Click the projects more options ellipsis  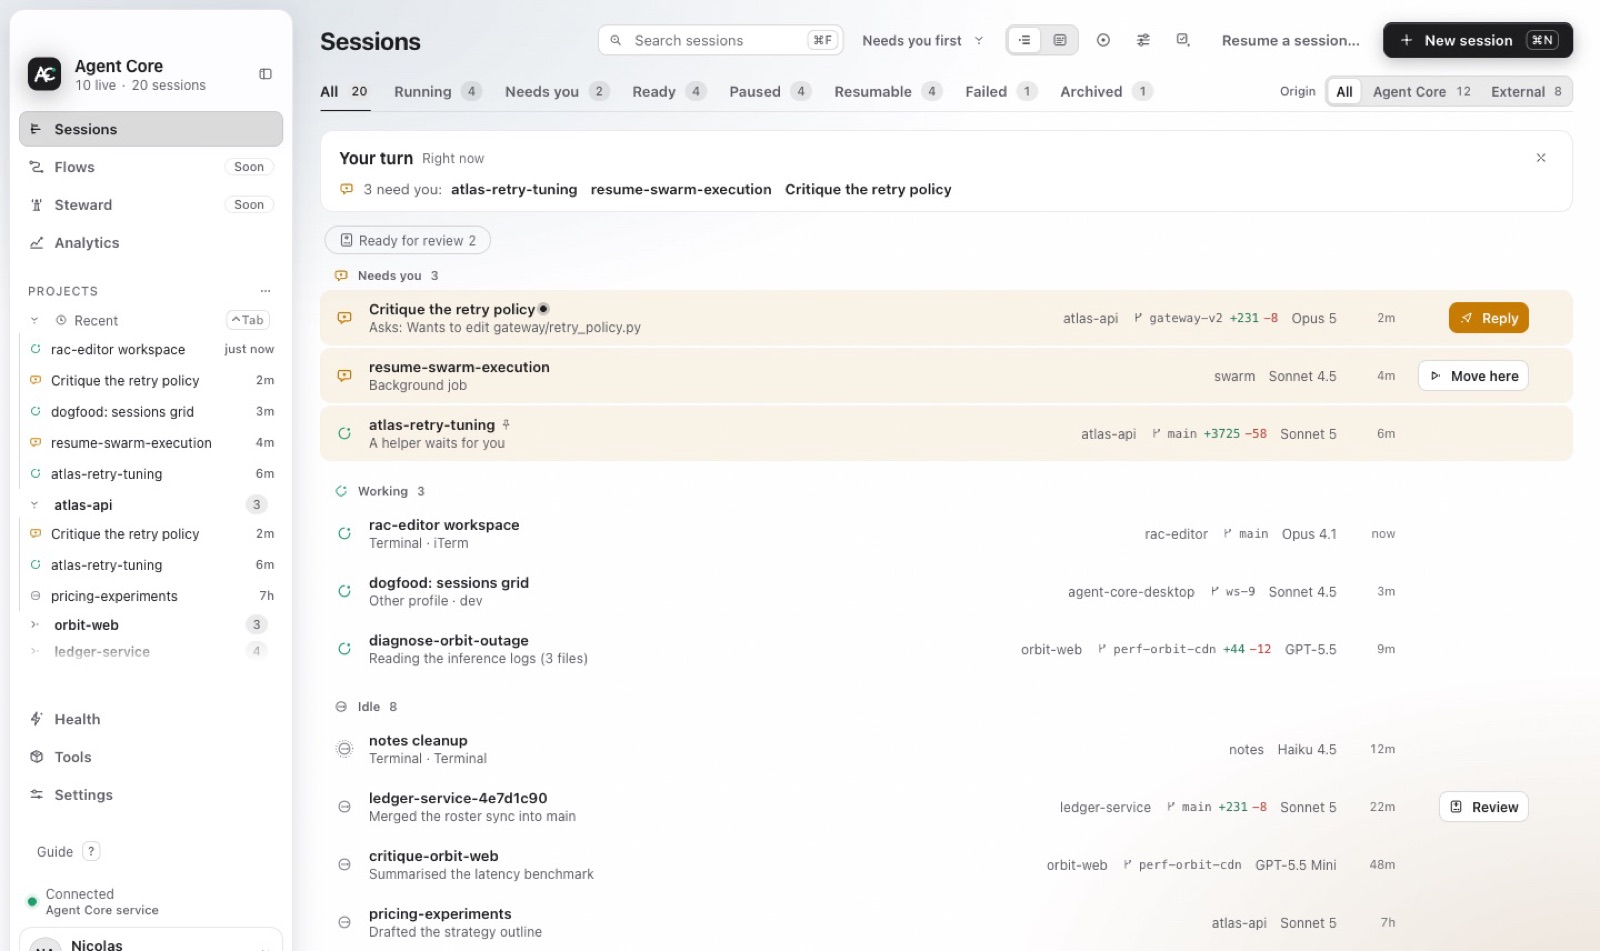265,291
